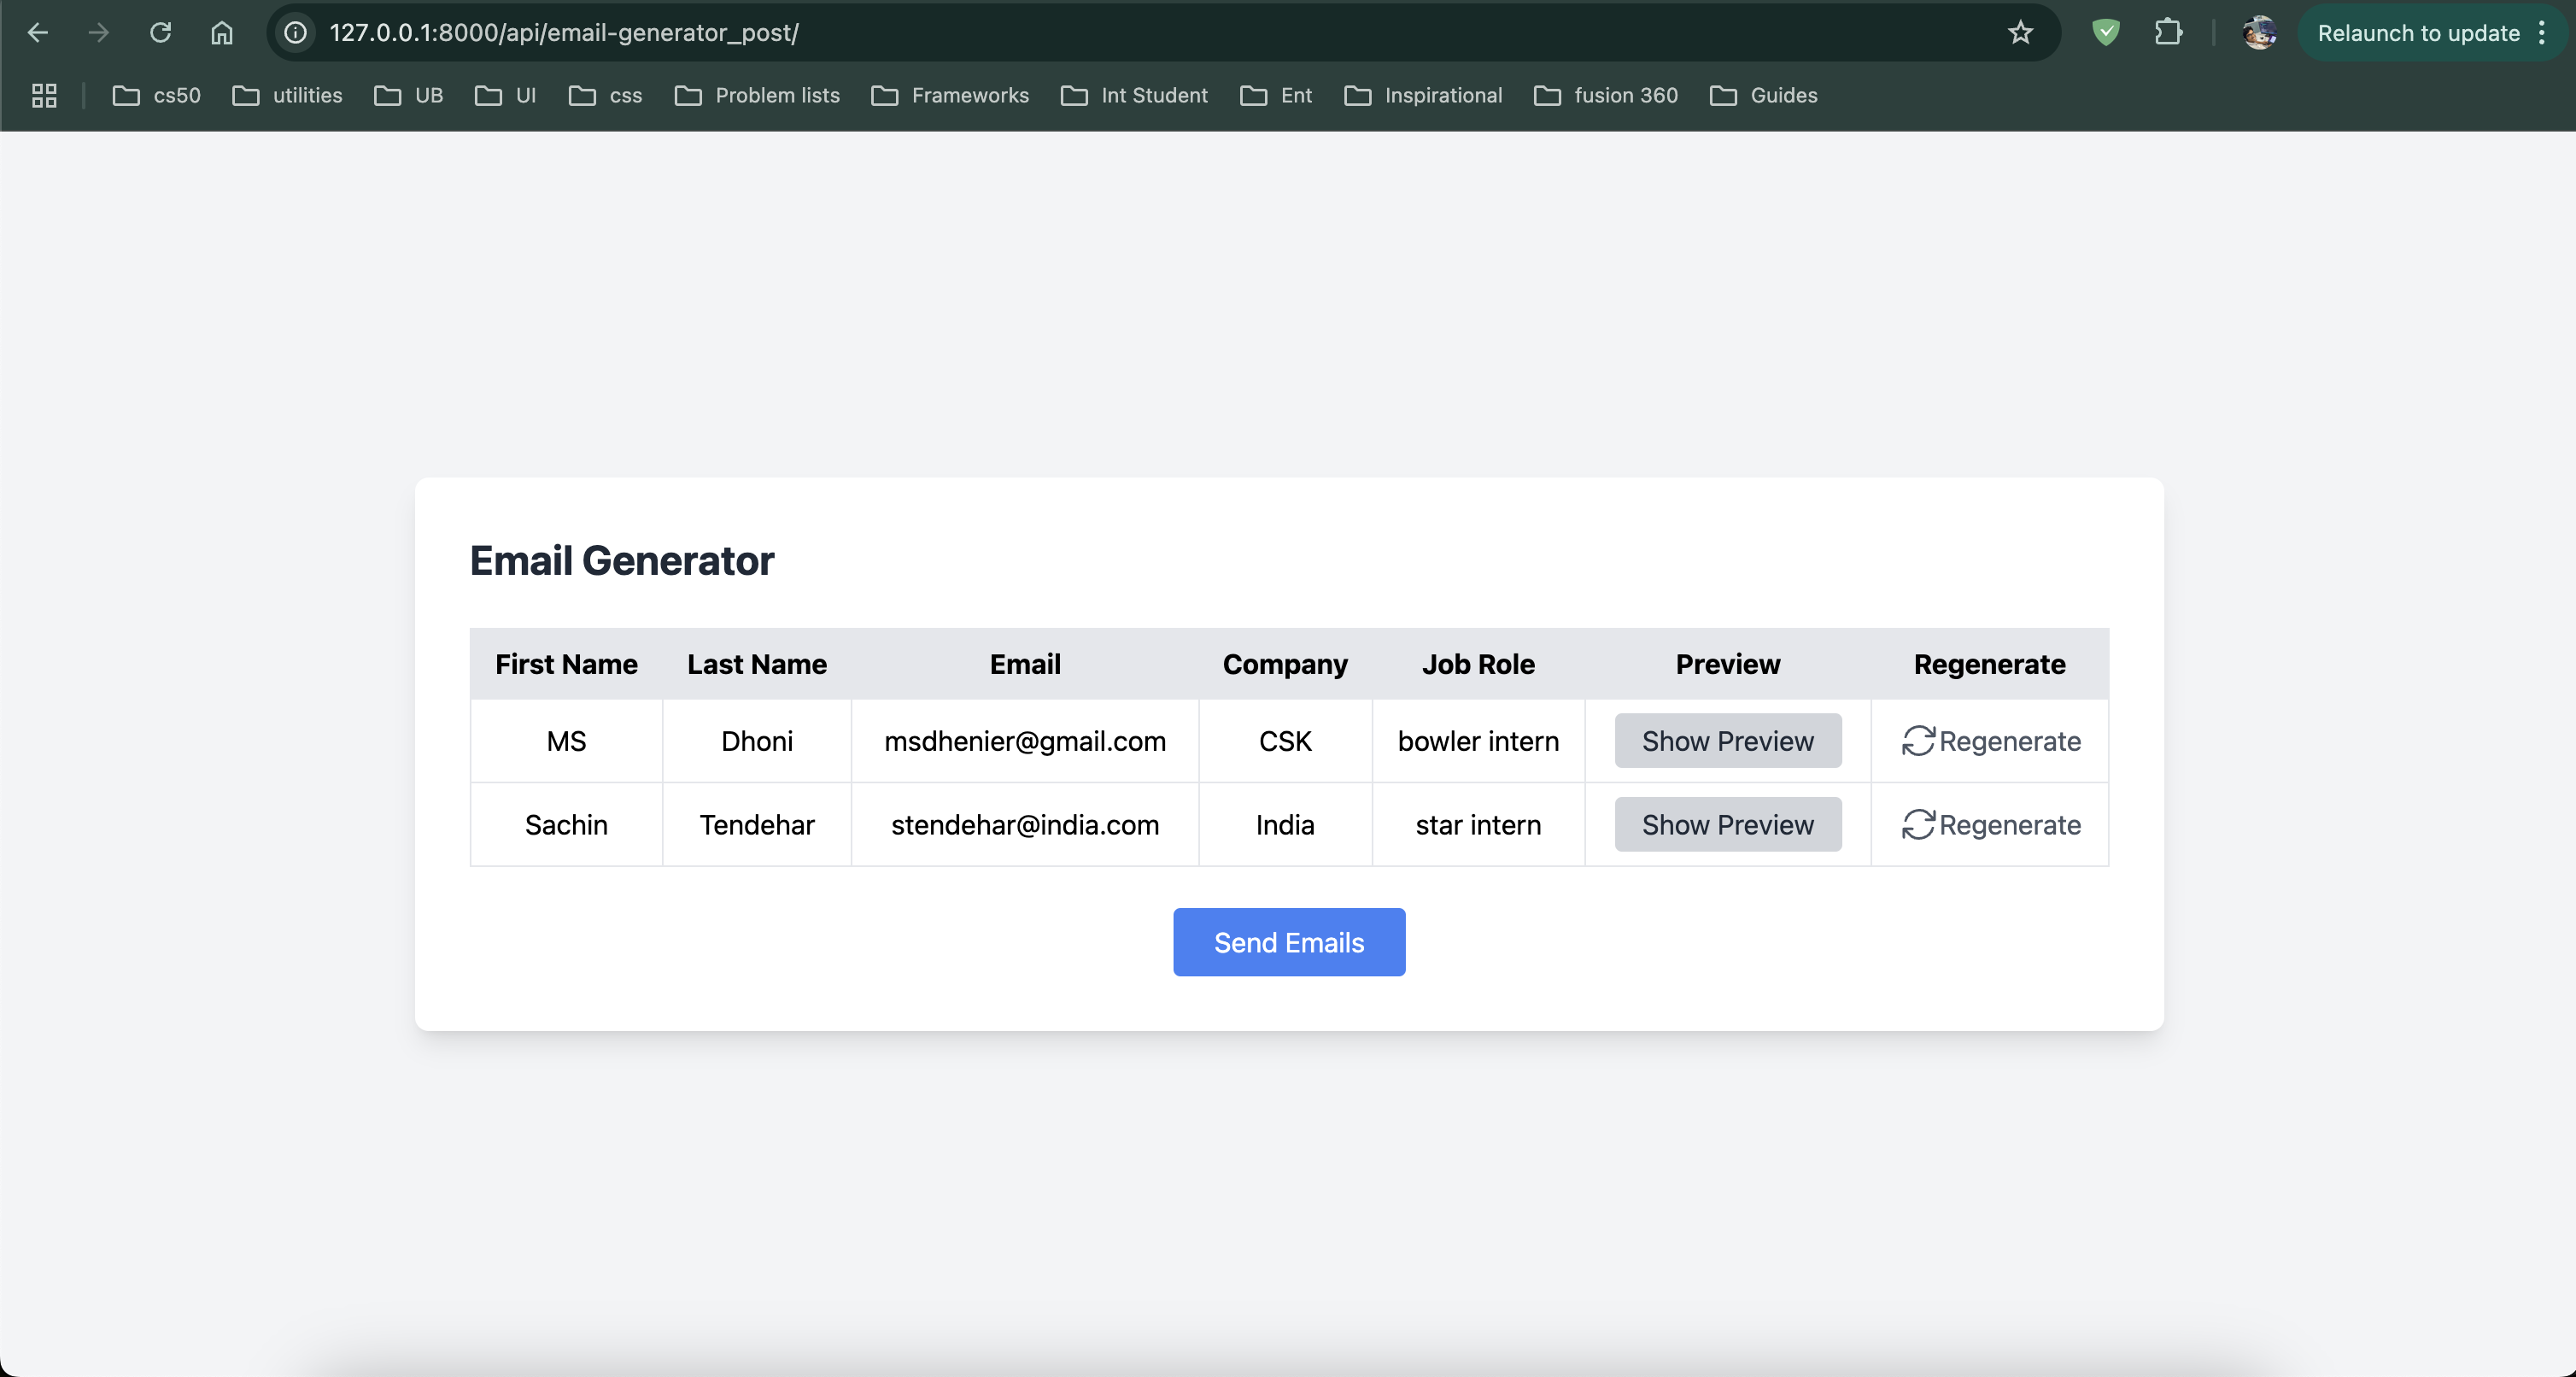Open the Guides bookmarks folder
The height and width of the screenshot is (1377, 2576).
(x=1763, y=96)
